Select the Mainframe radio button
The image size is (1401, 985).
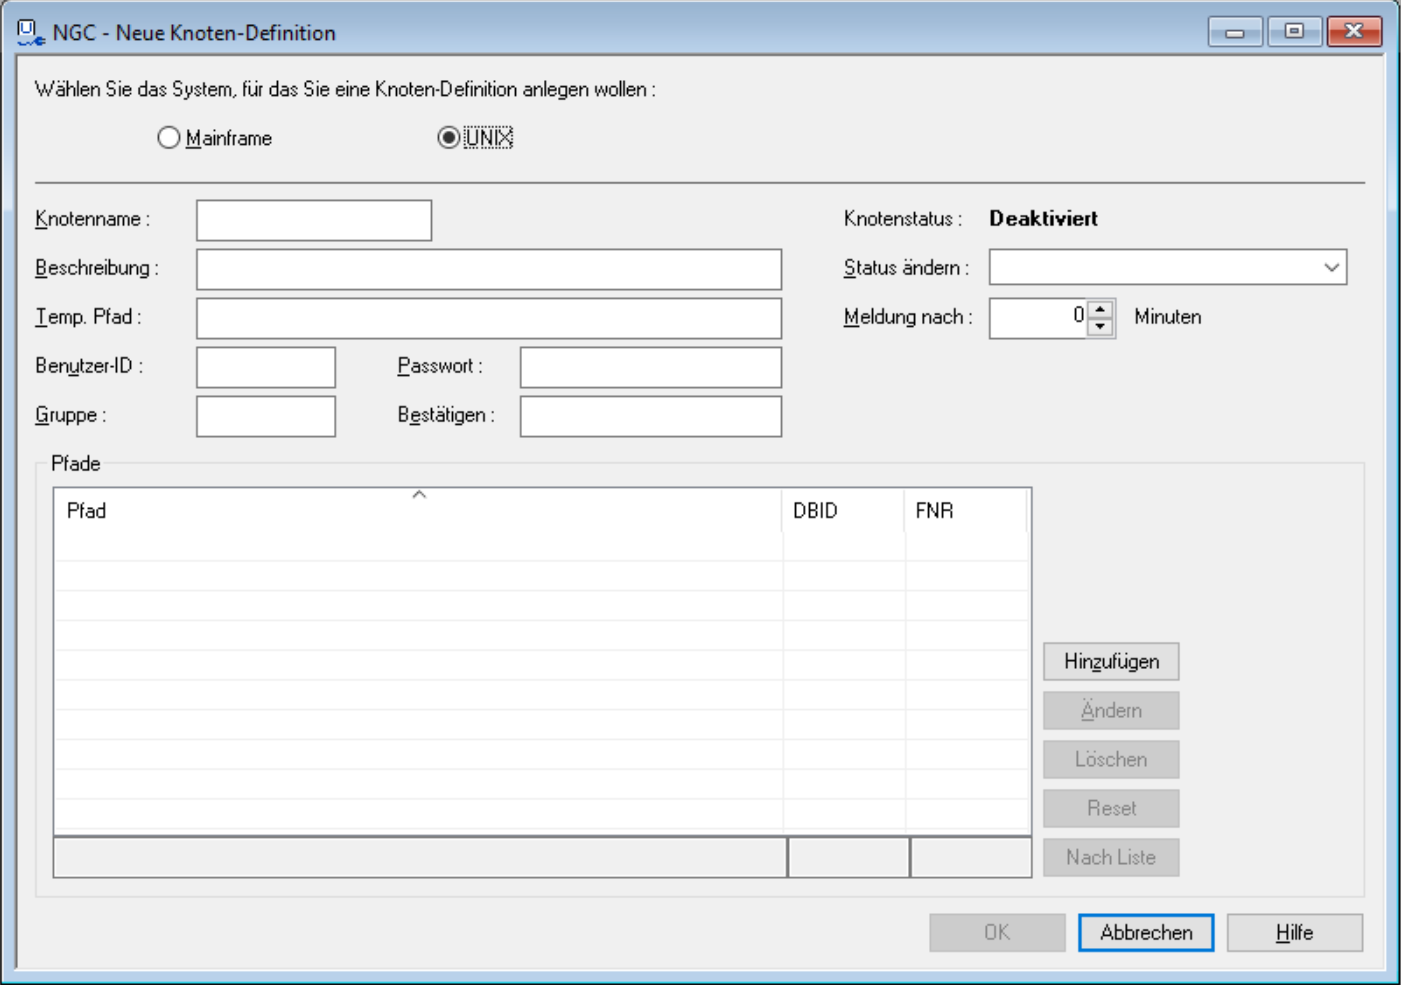169,138
